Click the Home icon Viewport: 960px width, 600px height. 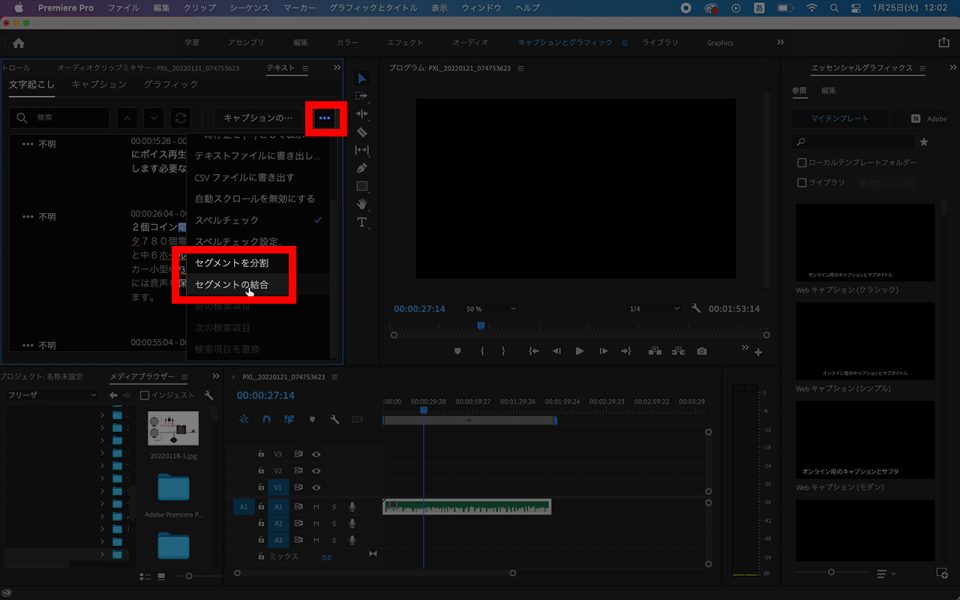click(x=18, y=43)
